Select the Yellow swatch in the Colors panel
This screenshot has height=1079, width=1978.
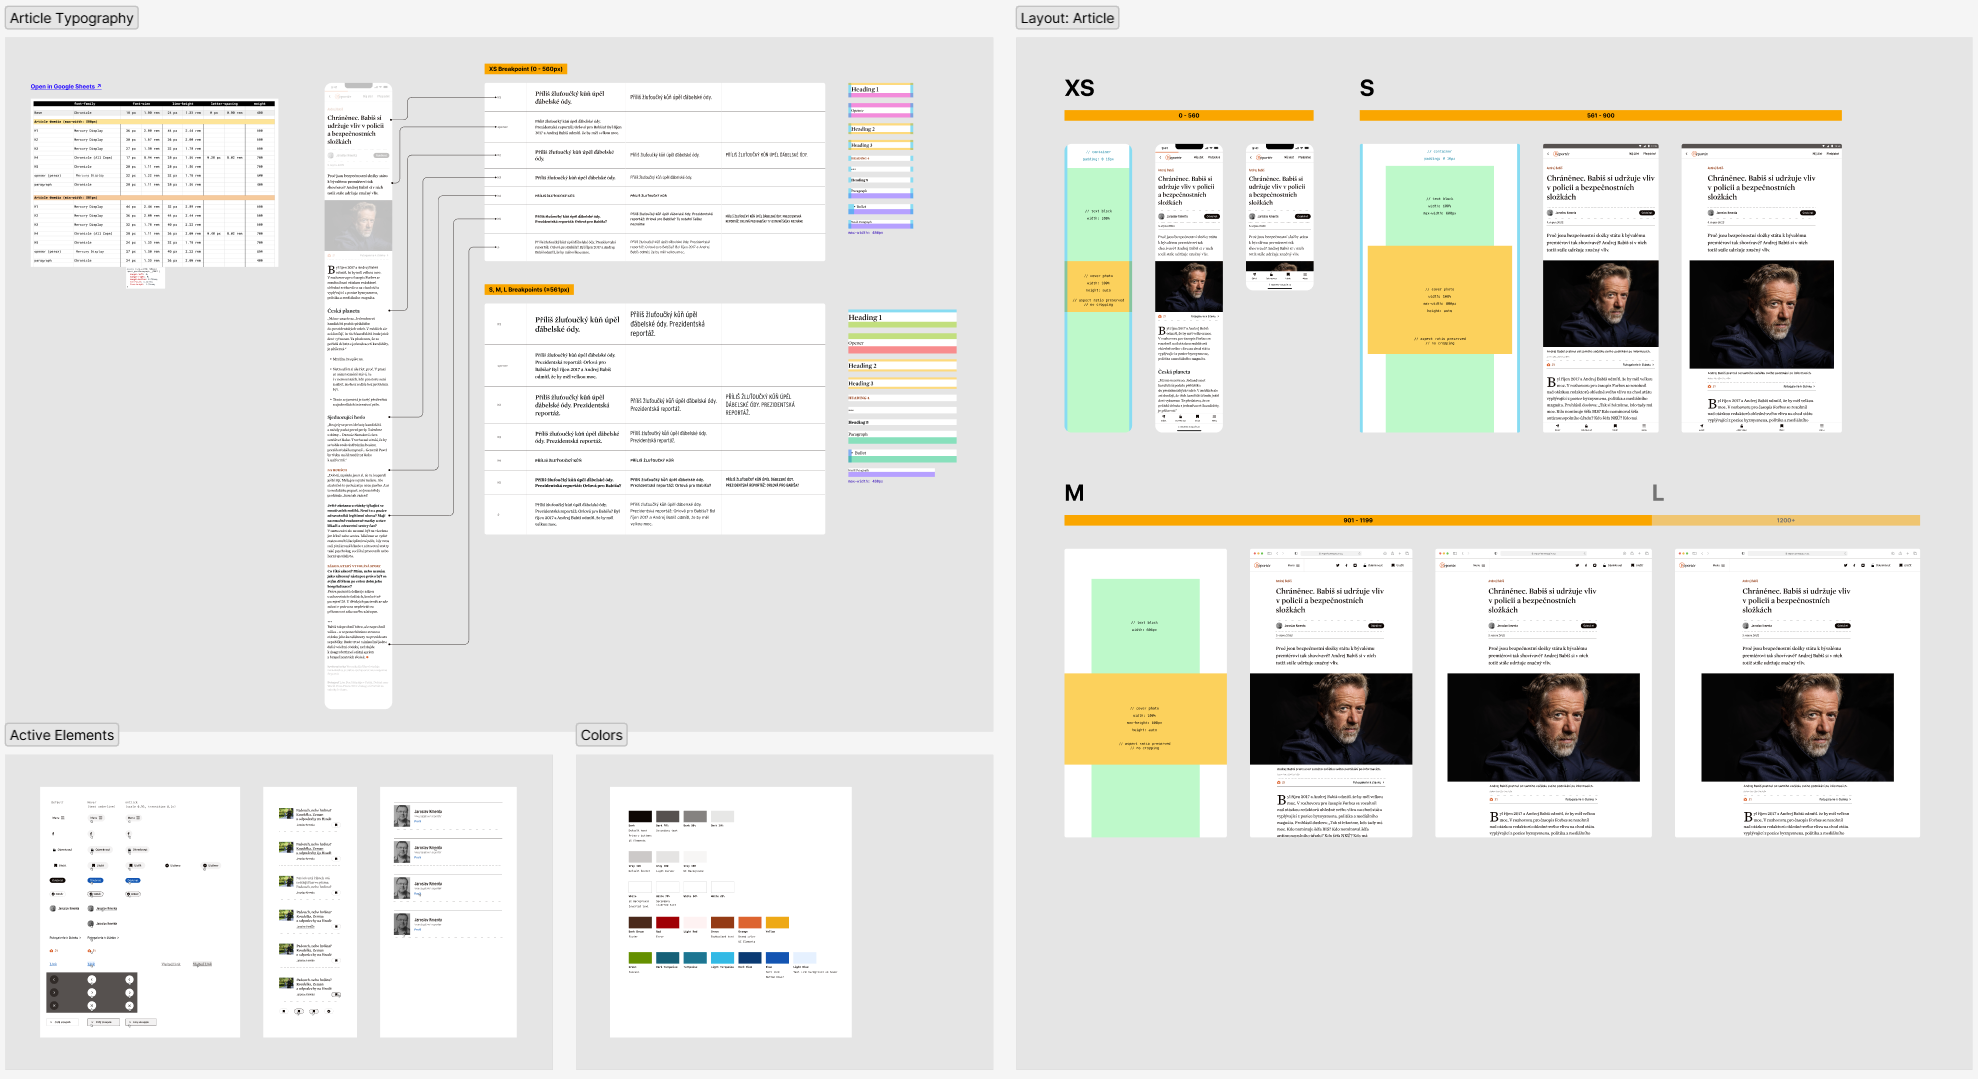[777, 922]
